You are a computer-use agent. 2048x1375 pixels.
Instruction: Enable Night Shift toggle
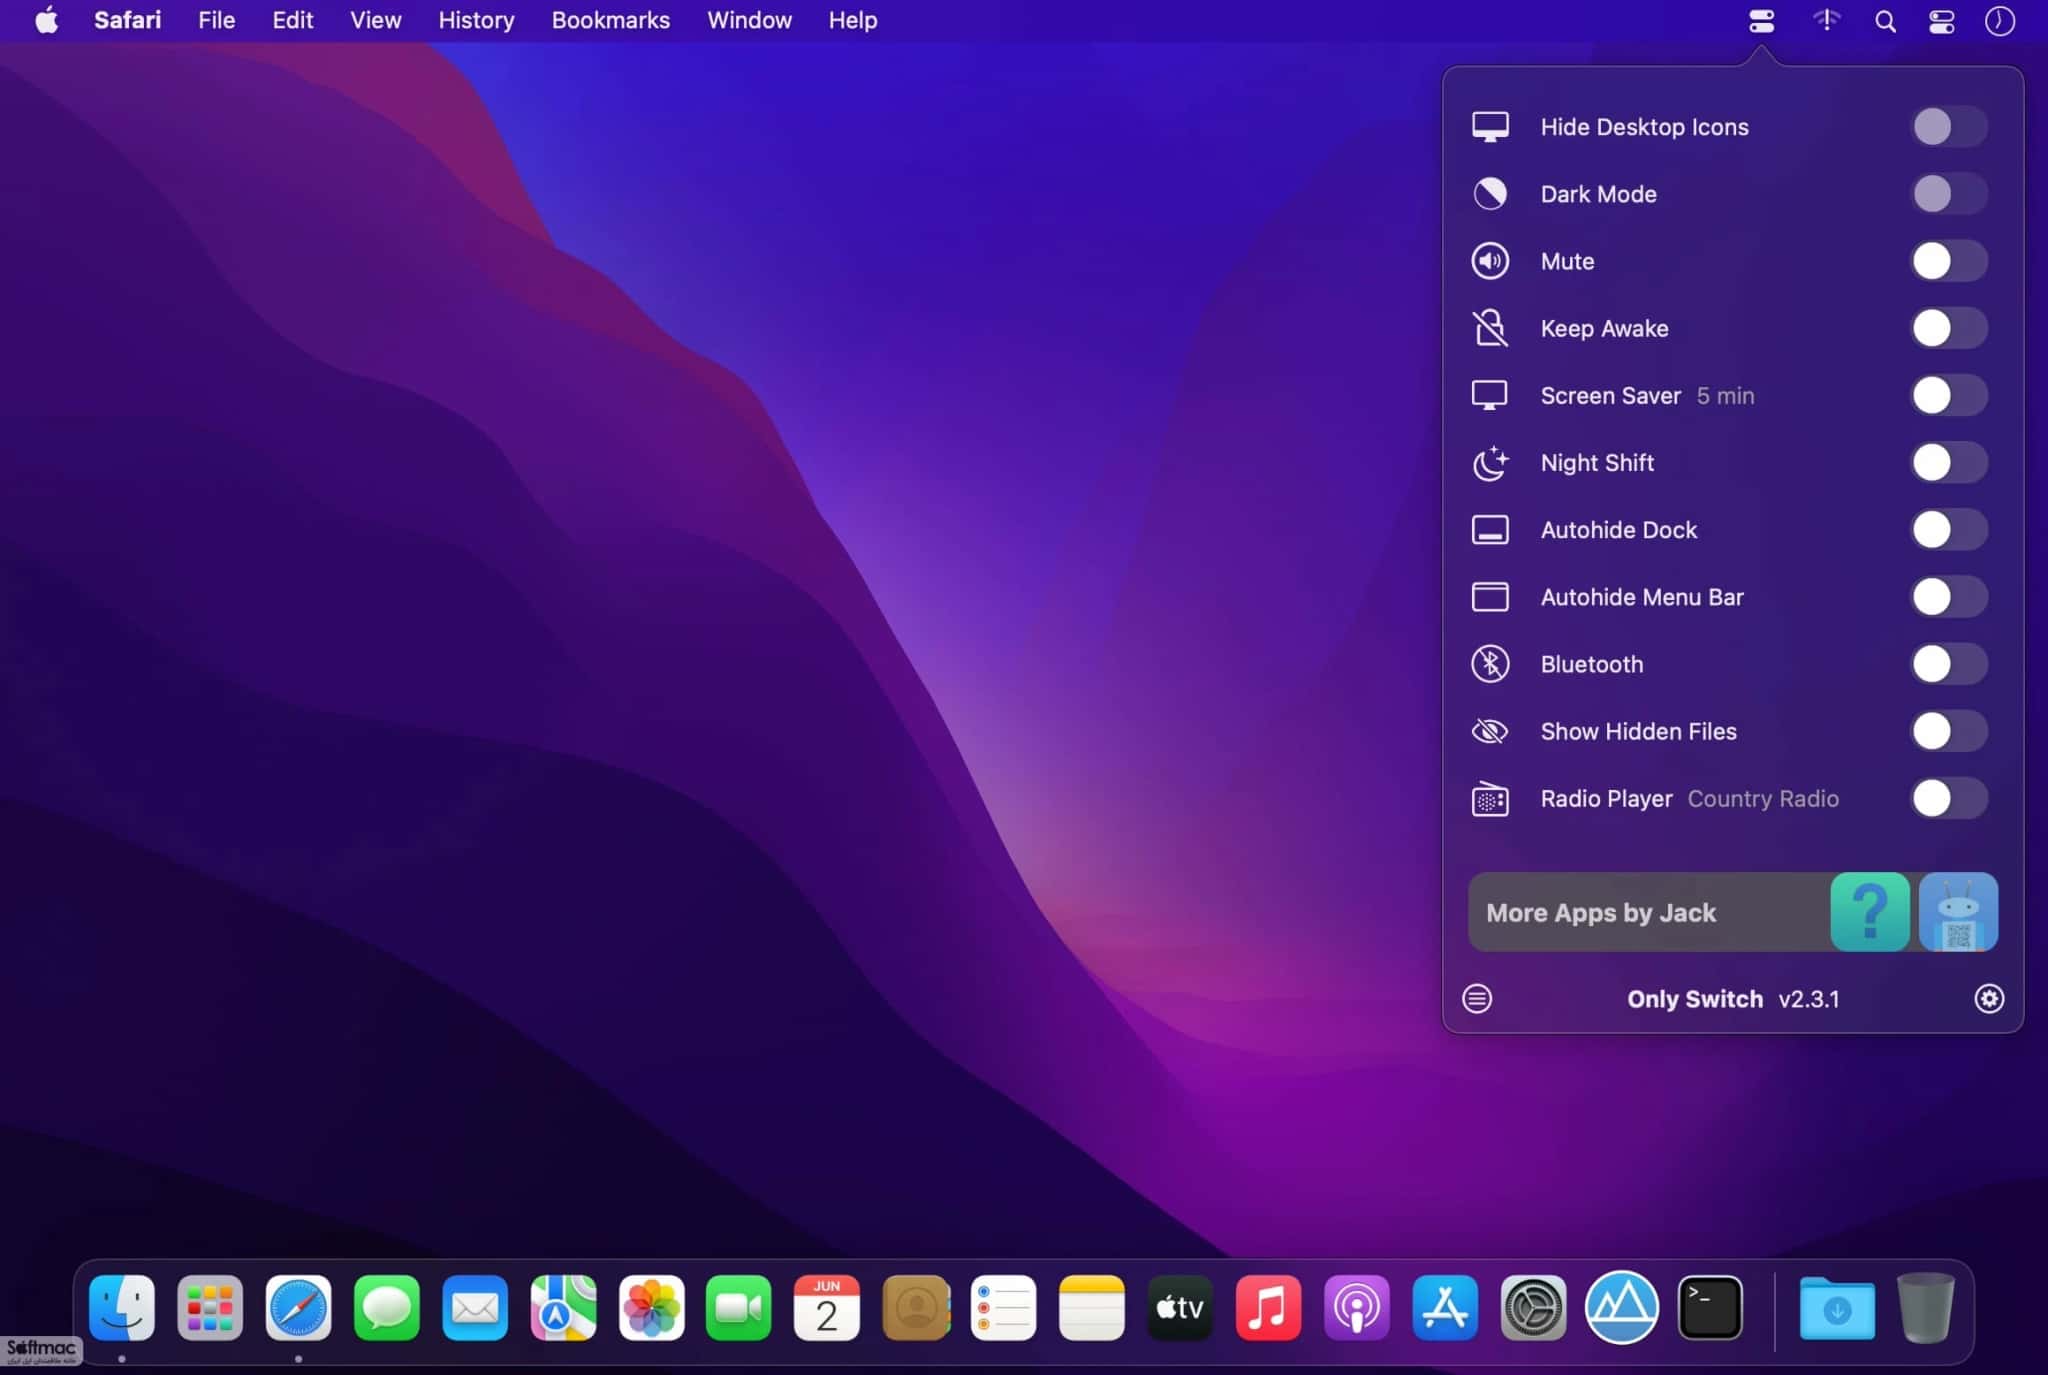1949,463
